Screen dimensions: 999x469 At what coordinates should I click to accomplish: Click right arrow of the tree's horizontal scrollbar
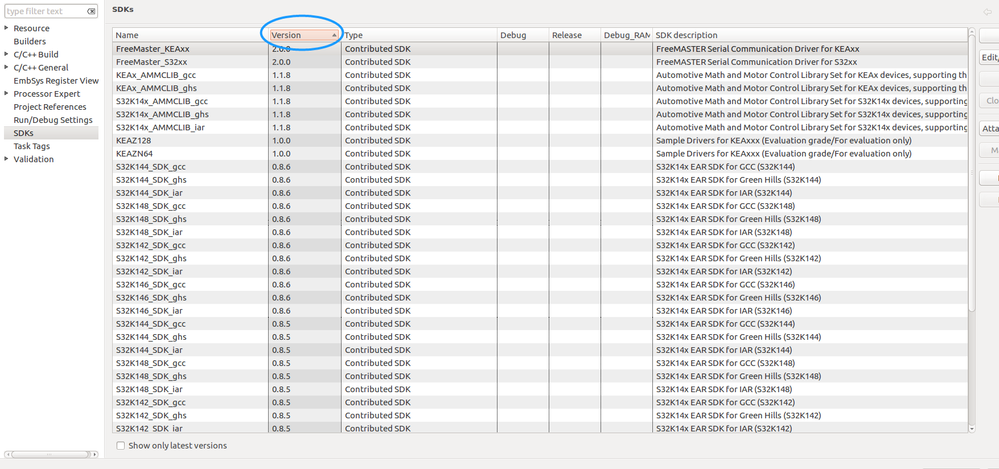pyautogui.click(x=95, y=454)
